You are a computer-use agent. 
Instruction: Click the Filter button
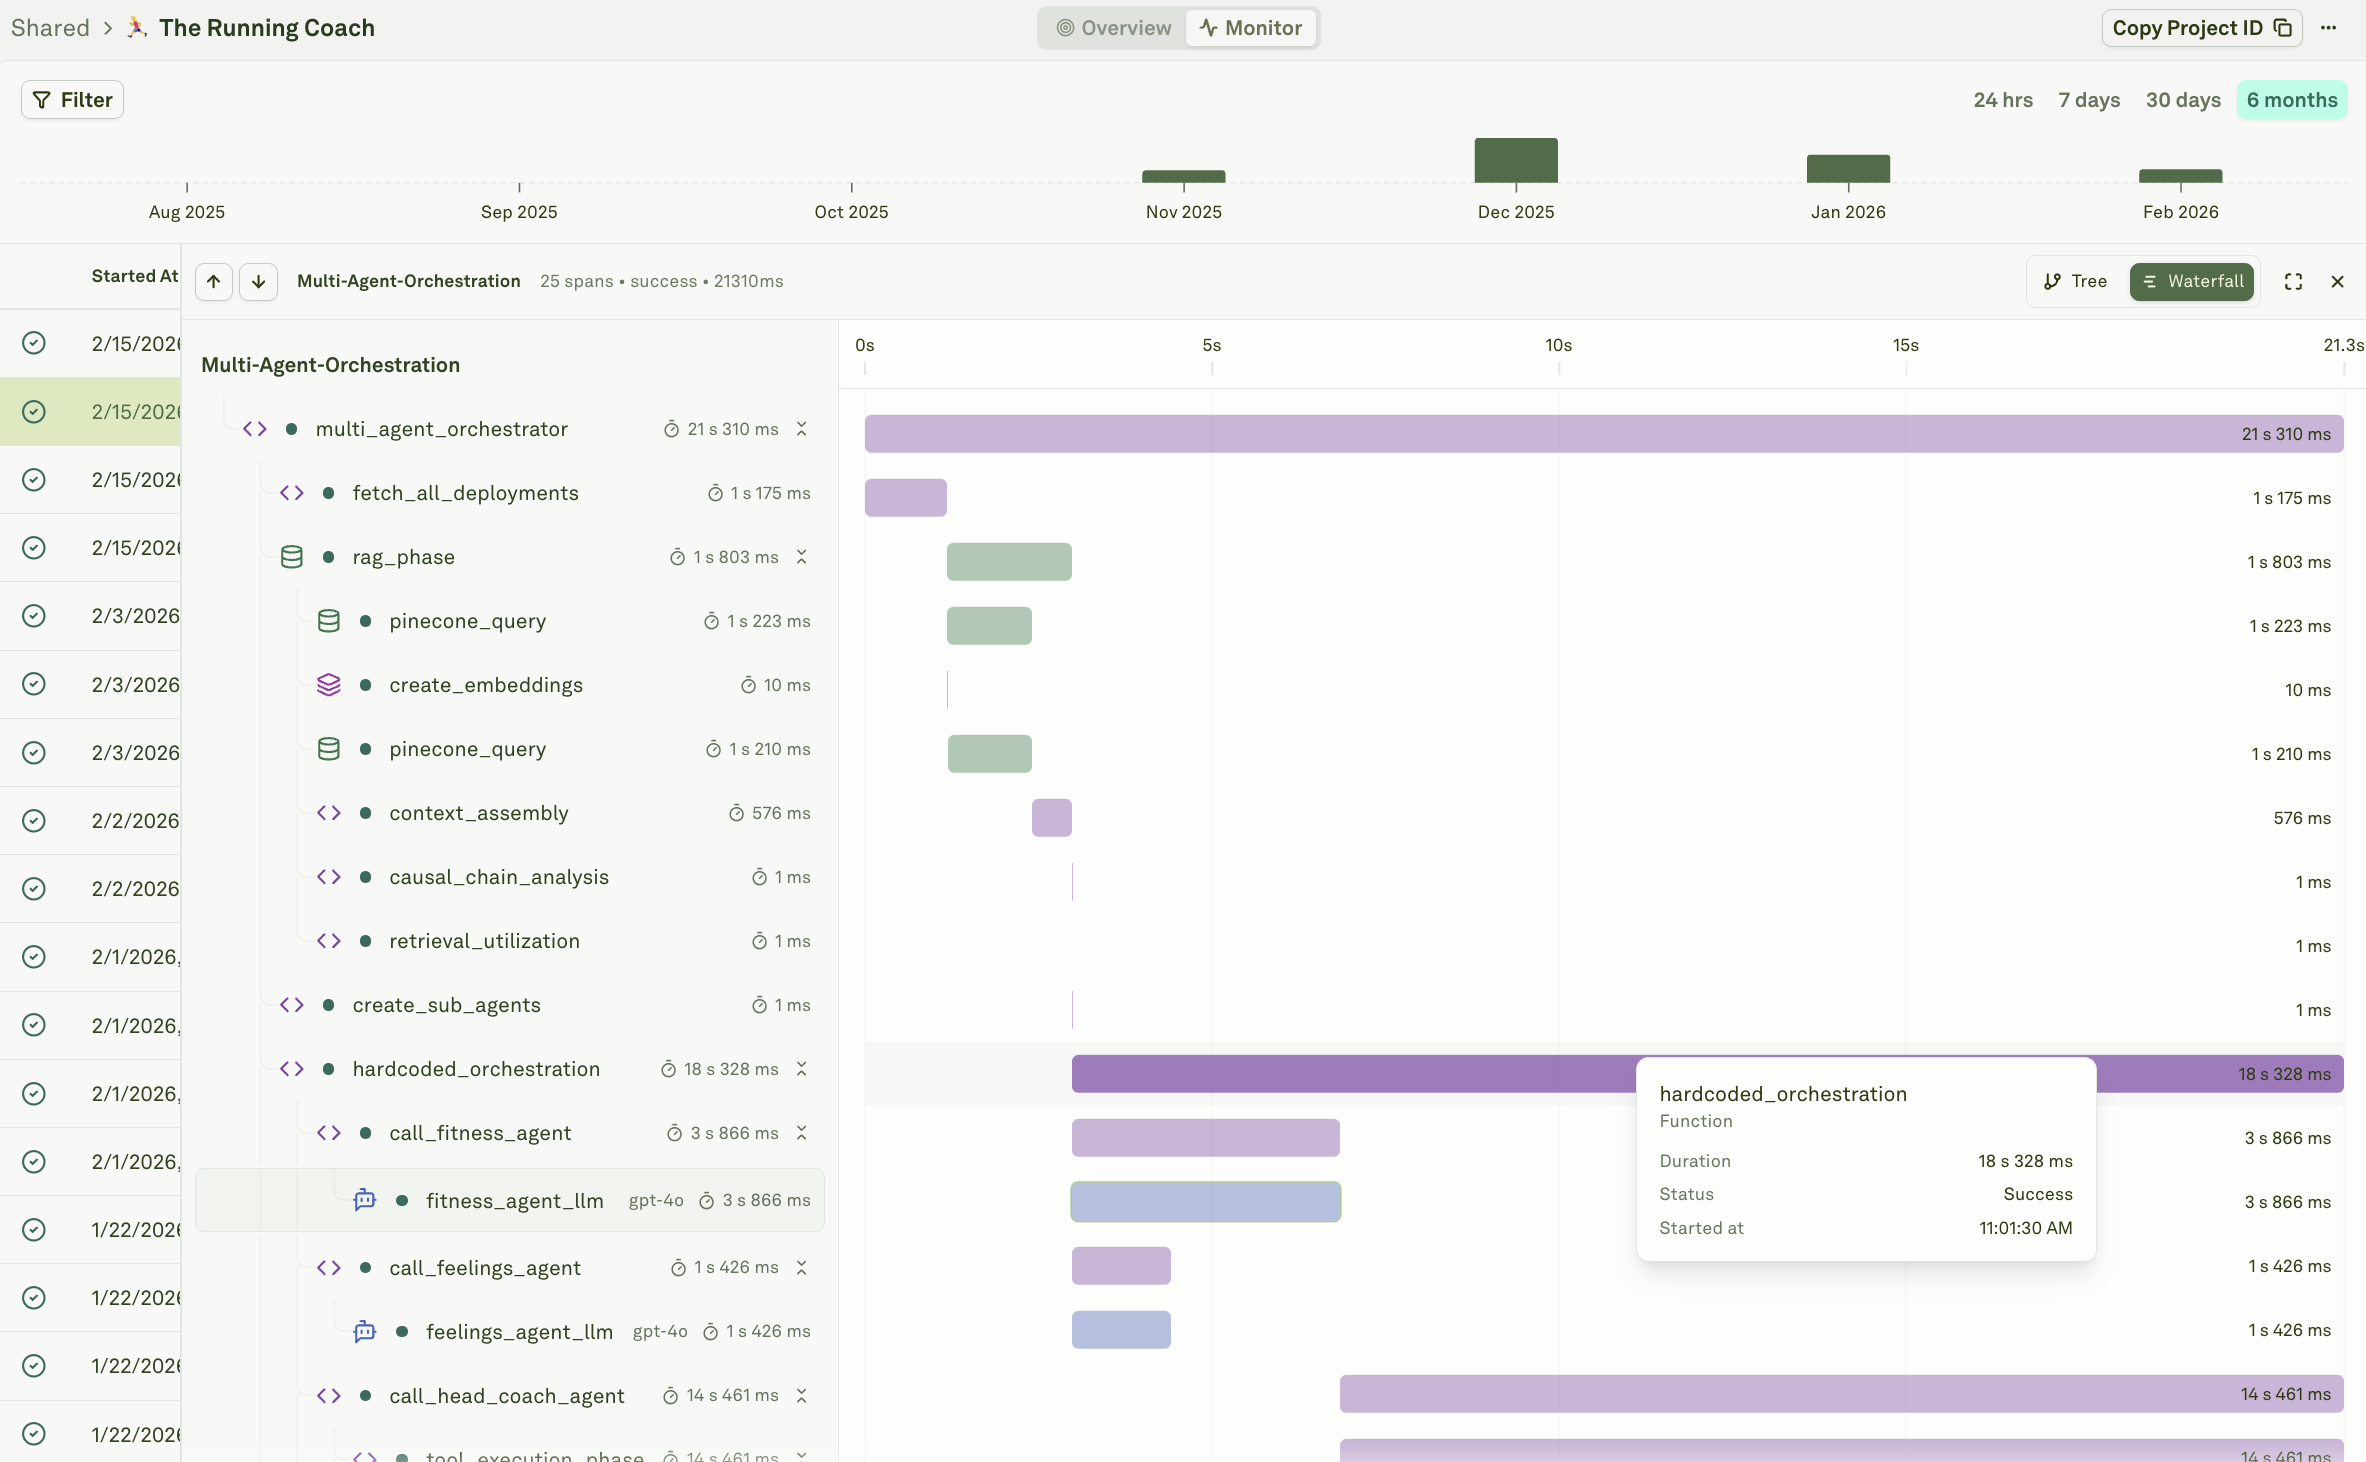point(73,100)
